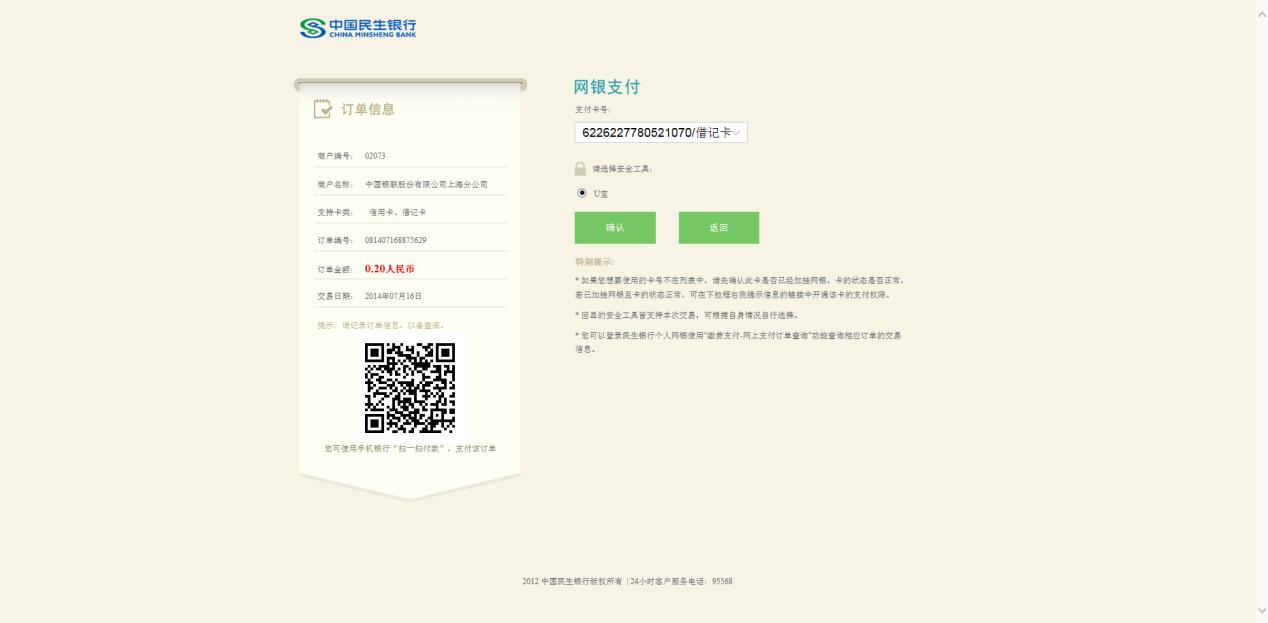The width and height of the screenshot is (1268, 623).
Task: Click the green 返回 button
Action: pyautogui.click(x=719, y=228)
